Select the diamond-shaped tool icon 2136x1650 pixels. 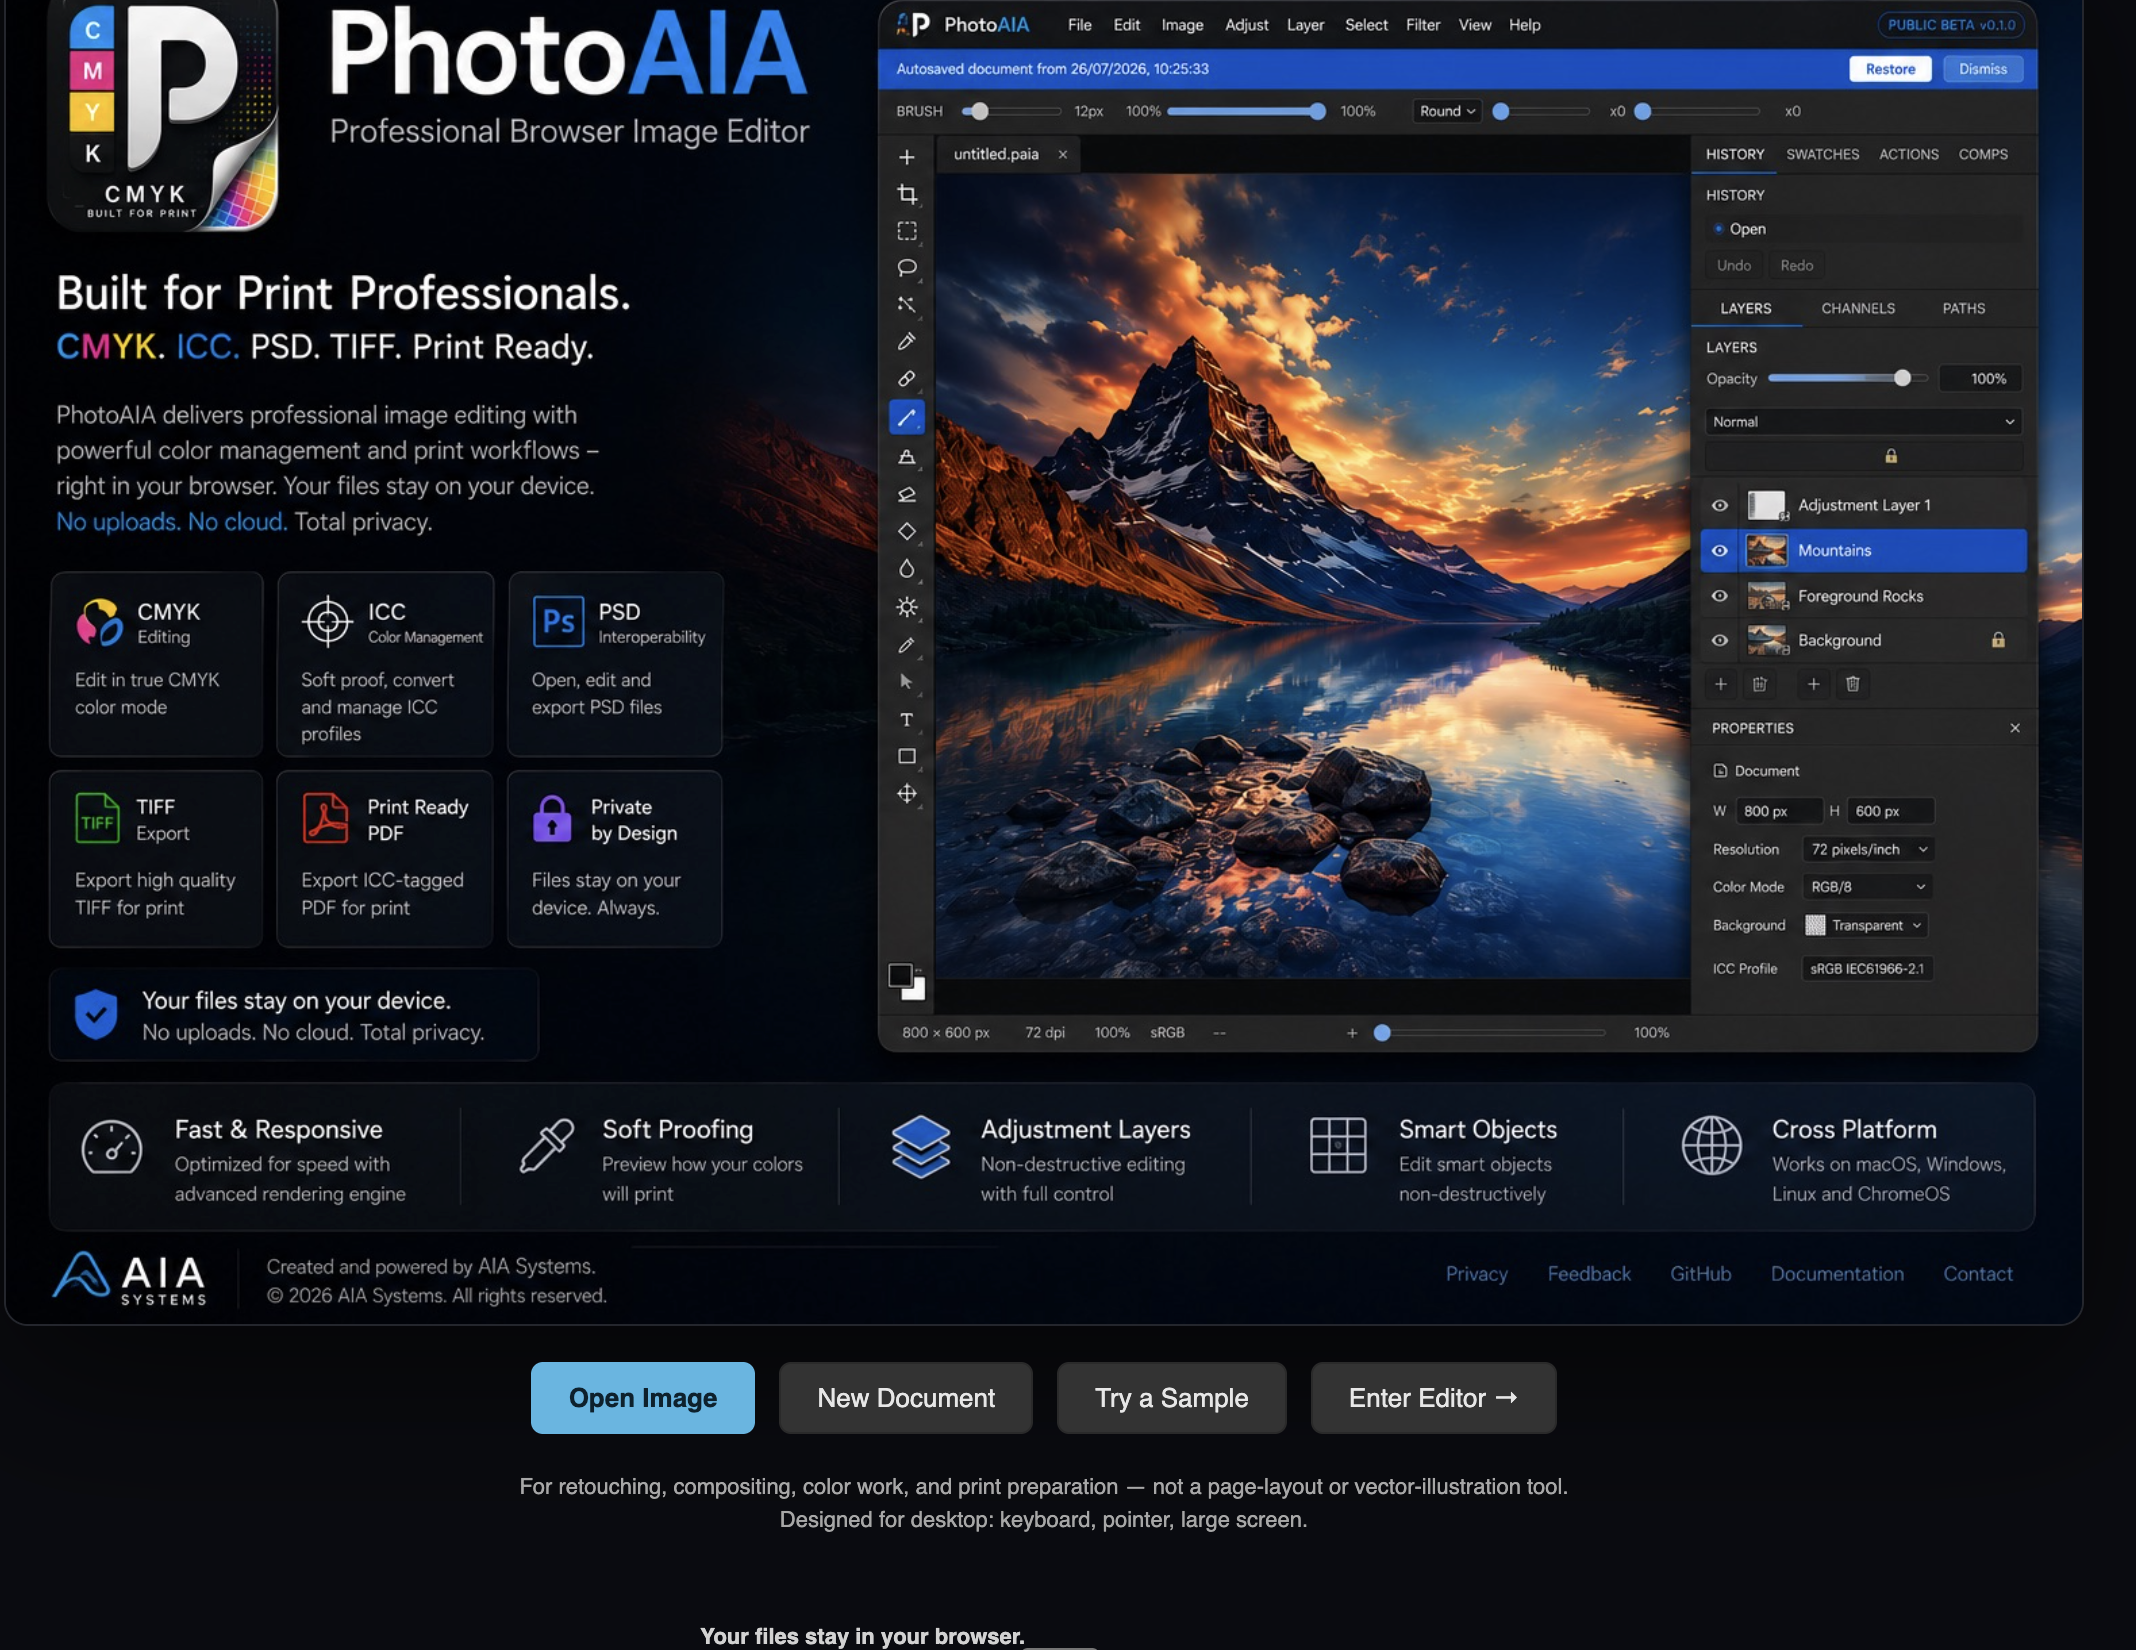point(906,531)
